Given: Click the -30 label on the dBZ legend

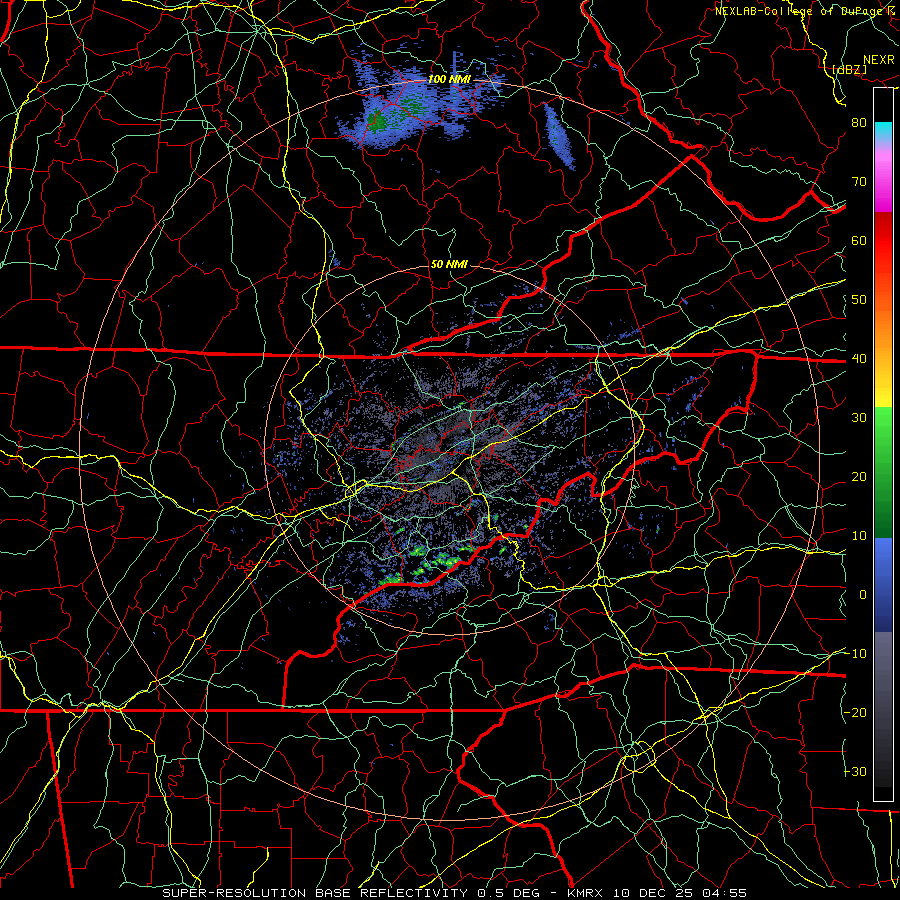Looking at the screenshot, I should click(855, 772).
